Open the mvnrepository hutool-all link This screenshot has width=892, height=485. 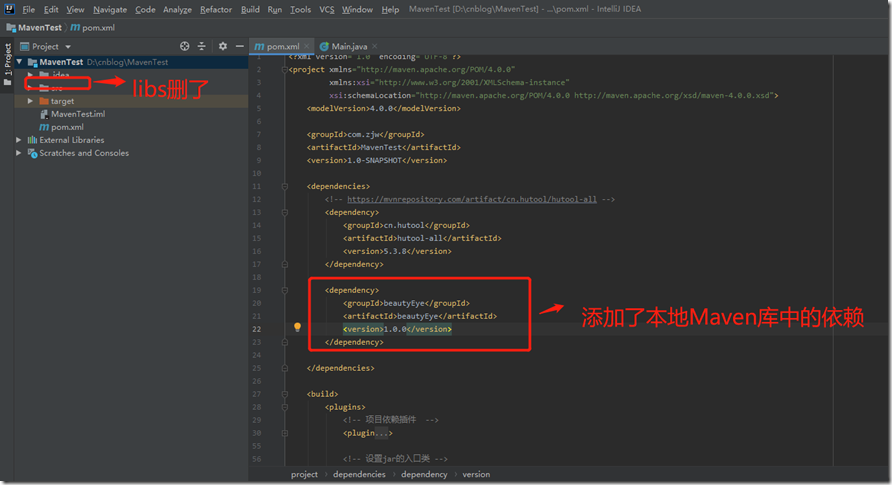(472, 199)
